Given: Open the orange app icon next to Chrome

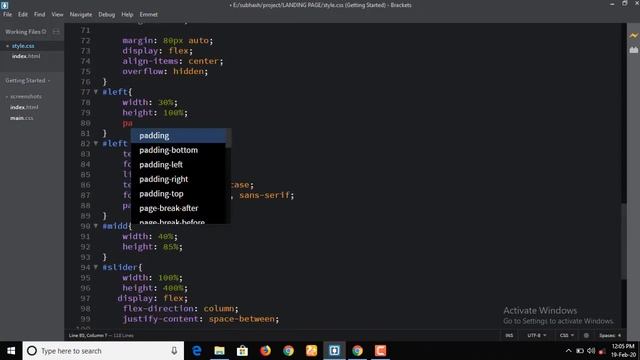Looking at the screenshot, I should click(x=311, y=351).
